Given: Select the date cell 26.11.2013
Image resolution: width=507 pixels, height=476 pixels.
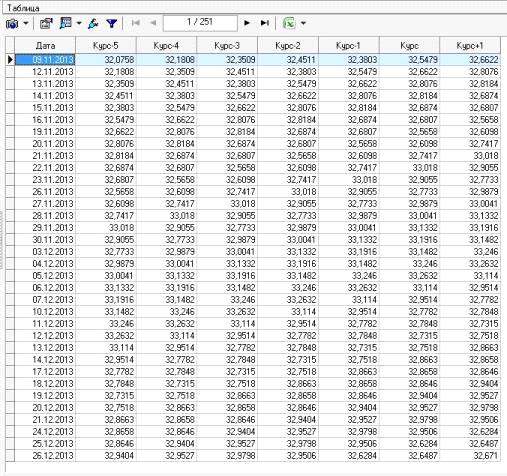Looking at the screenshot, I should click(45, 192).
